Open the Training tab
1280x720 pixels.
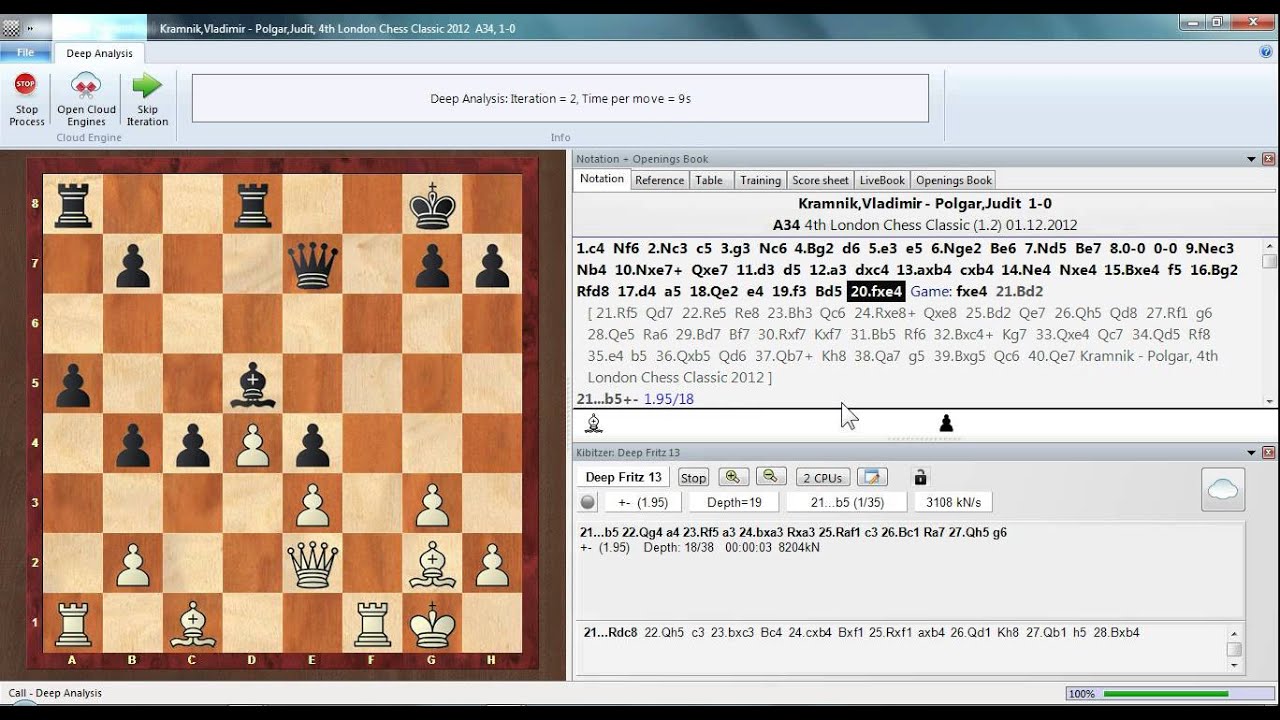click(x=760, y=180)
